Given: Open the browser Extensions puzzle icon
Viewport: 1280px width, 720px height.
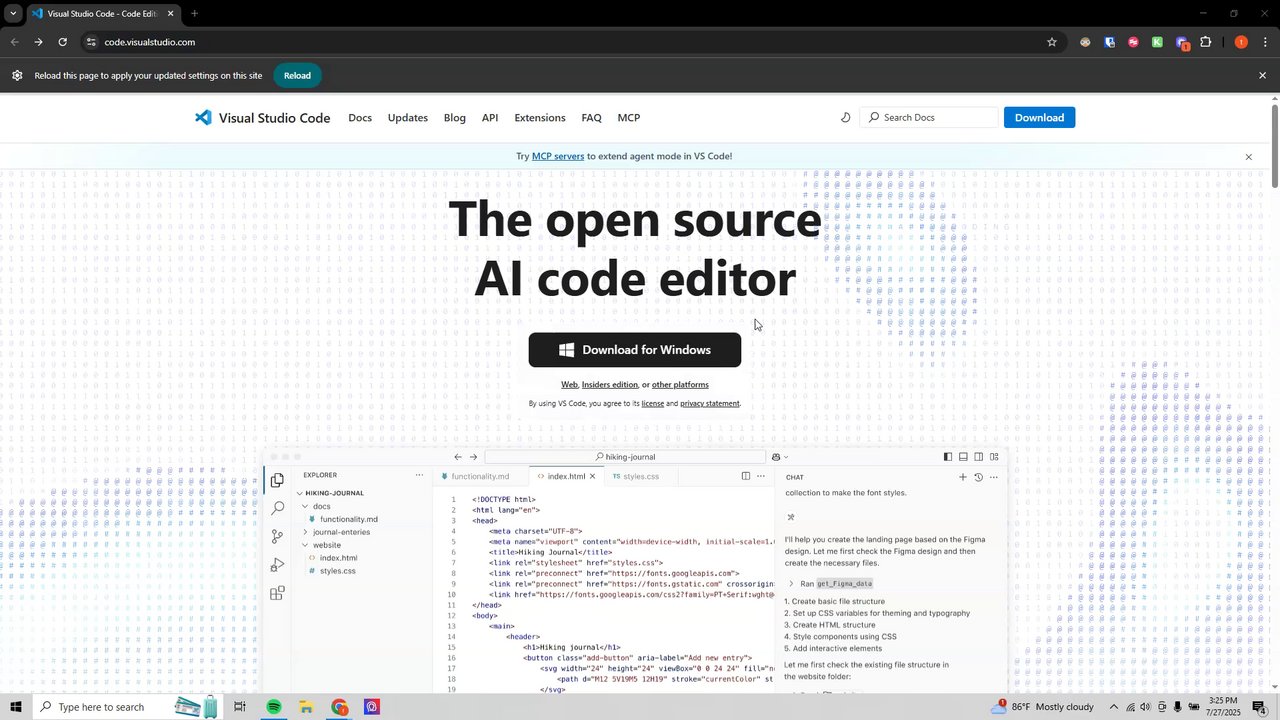Looking at the screenshot, I should coord(1205,42).
